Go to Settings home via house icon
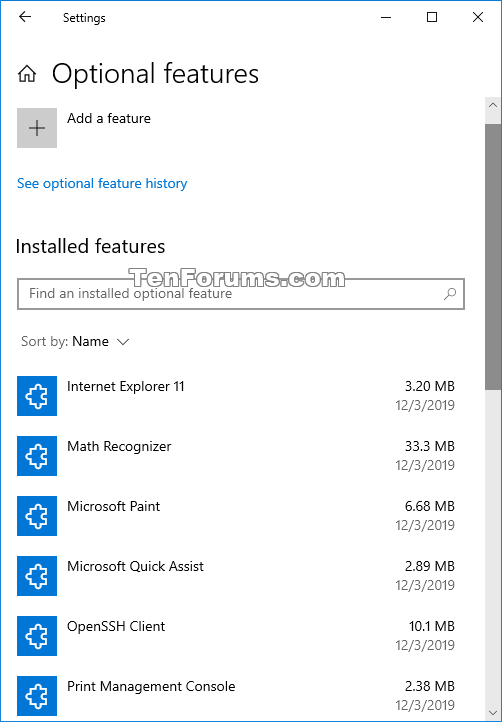The width and height of the screenshot is (502, 722). (27, 73)
